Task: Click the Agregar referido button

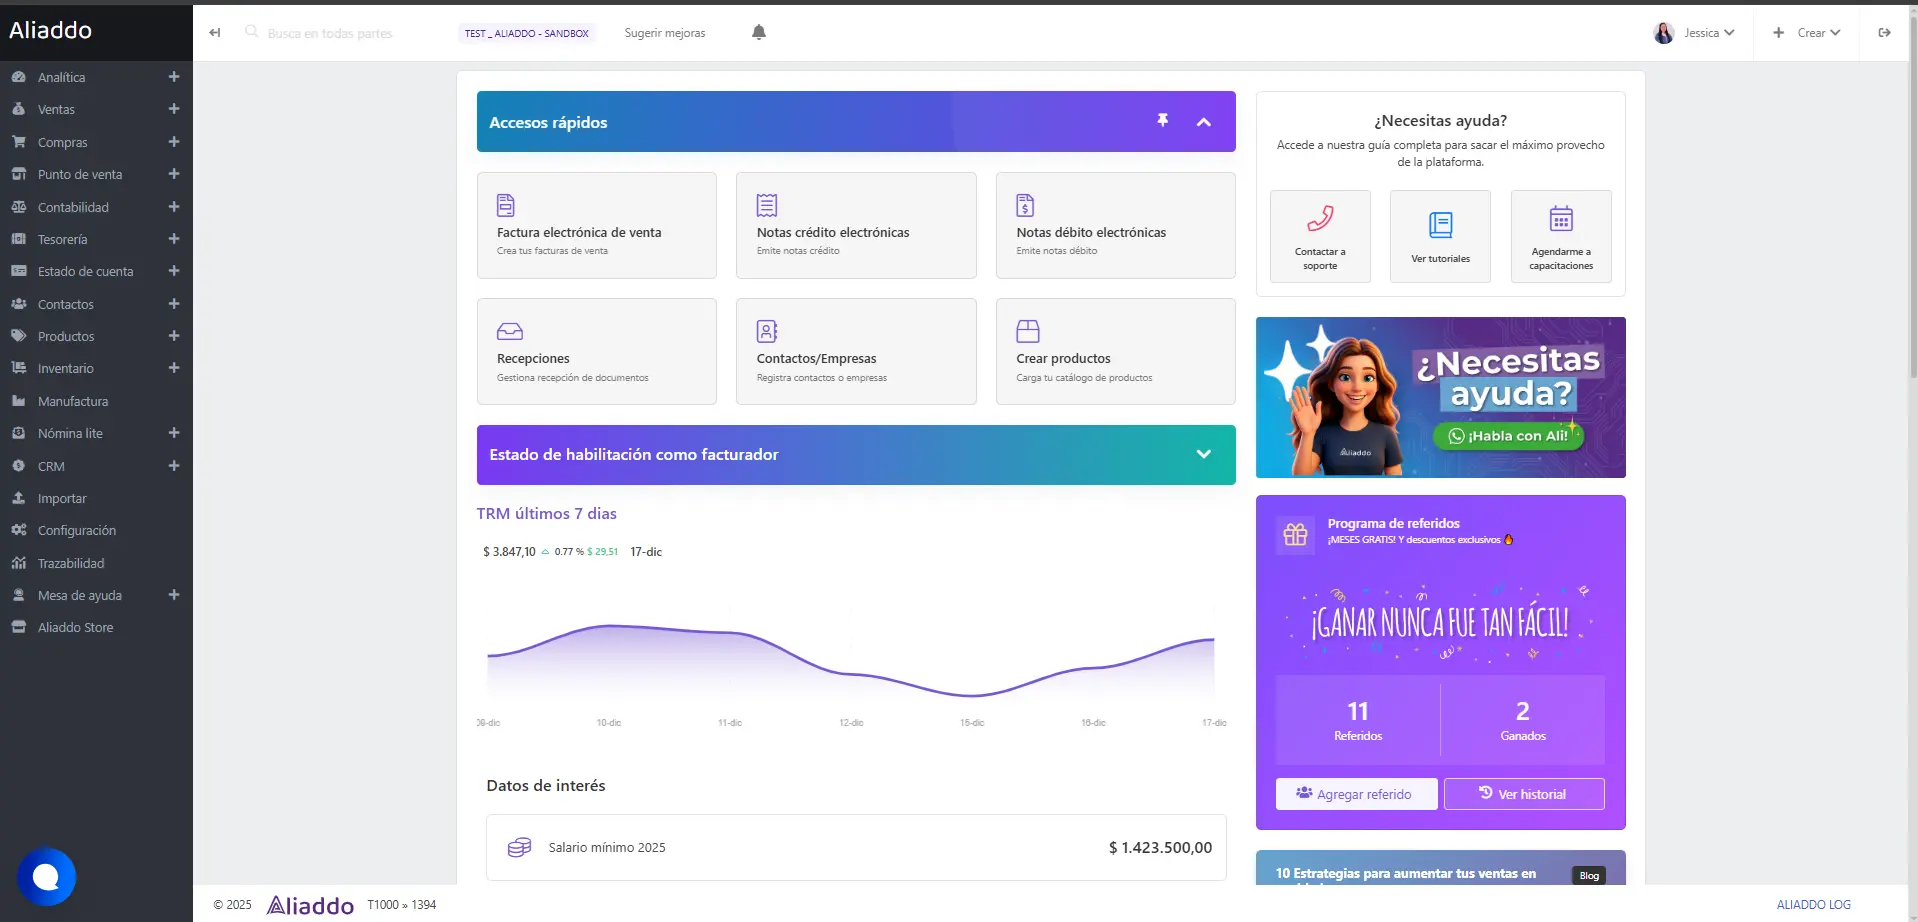Action: (x=1356, y=794)
